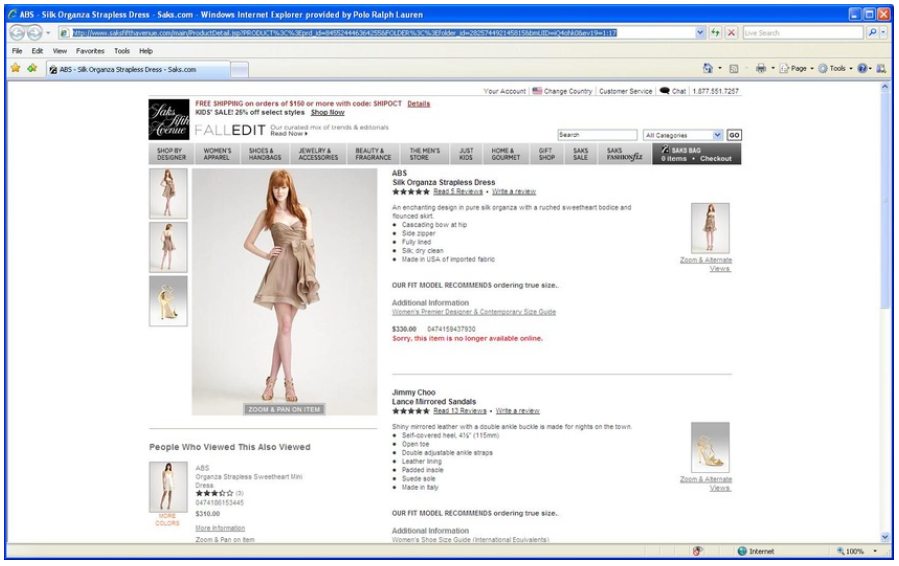Click in the Saks site Search field
The image size is (899, 566).
[597, 135]
